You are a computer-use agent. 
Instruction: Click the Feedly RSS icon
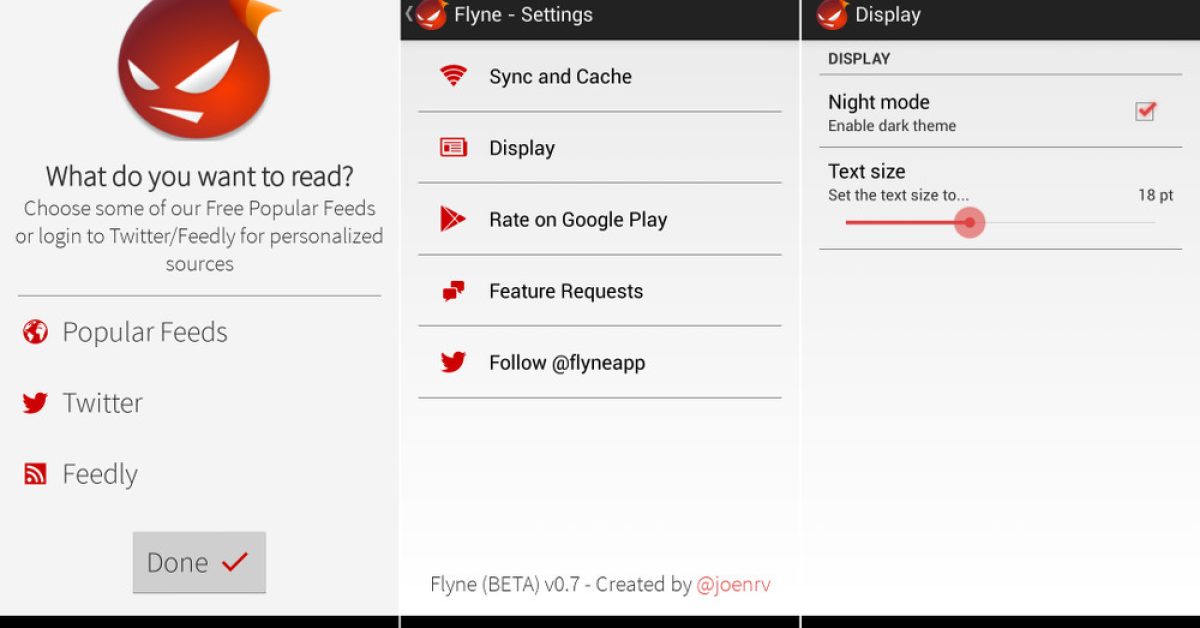coord(35,474)
